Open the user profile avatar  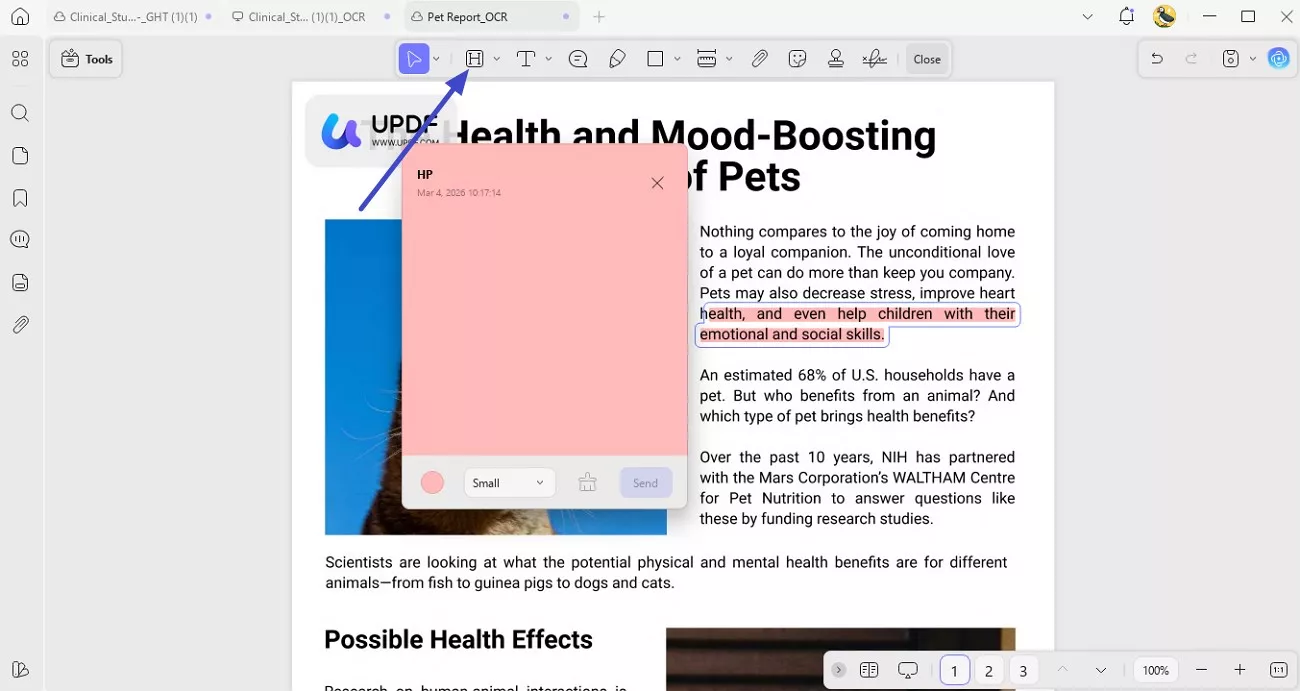pos(1164,16)
